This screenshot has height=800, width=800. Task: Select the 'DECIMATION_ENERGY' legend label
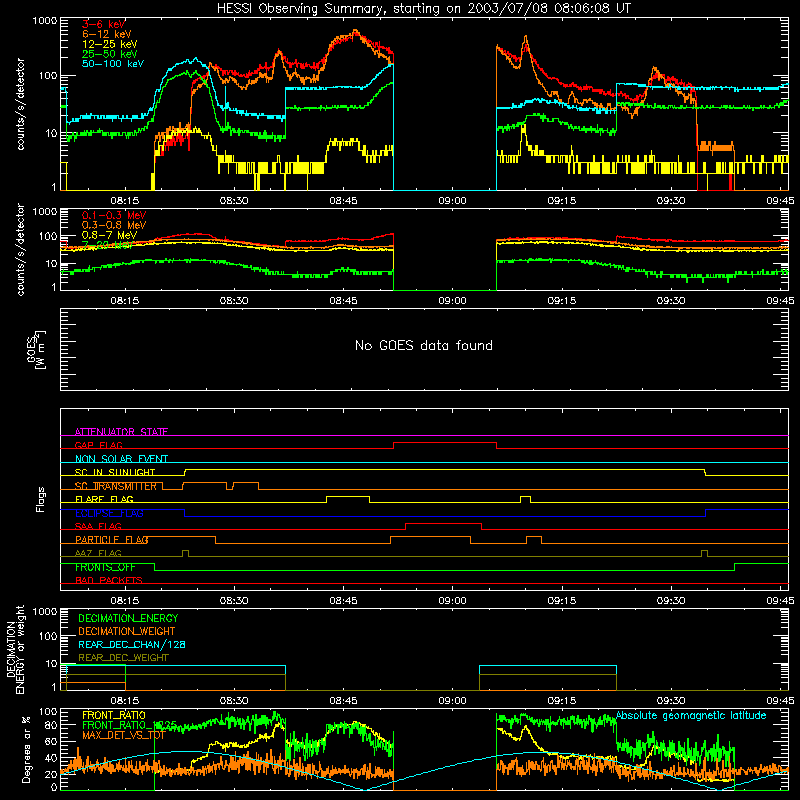click(x=129, y=618)
